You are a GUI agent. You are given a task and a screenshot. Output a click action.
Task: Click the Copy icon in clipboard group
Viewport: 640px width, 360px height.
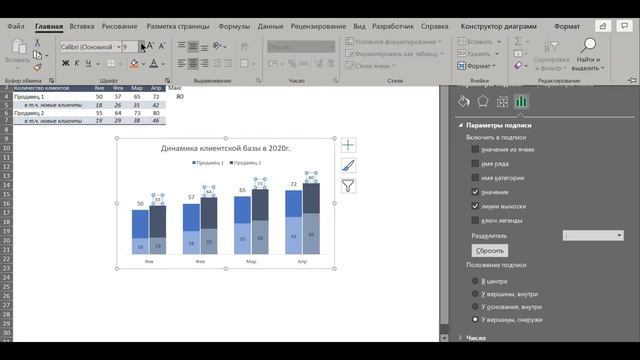tap(38, 55)
